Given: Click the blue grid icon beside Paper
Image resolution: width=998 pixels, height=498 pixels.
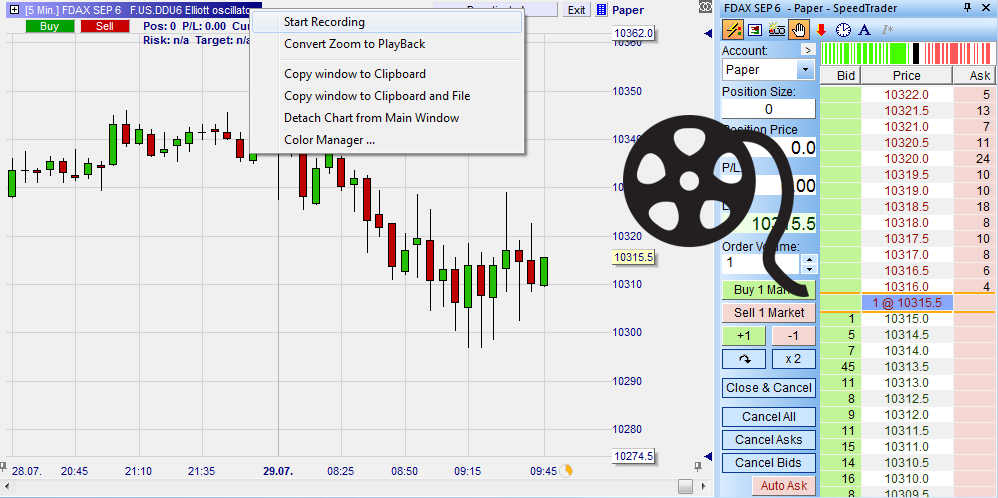Looking at the screenshot, I should click(x=601, y=10).
